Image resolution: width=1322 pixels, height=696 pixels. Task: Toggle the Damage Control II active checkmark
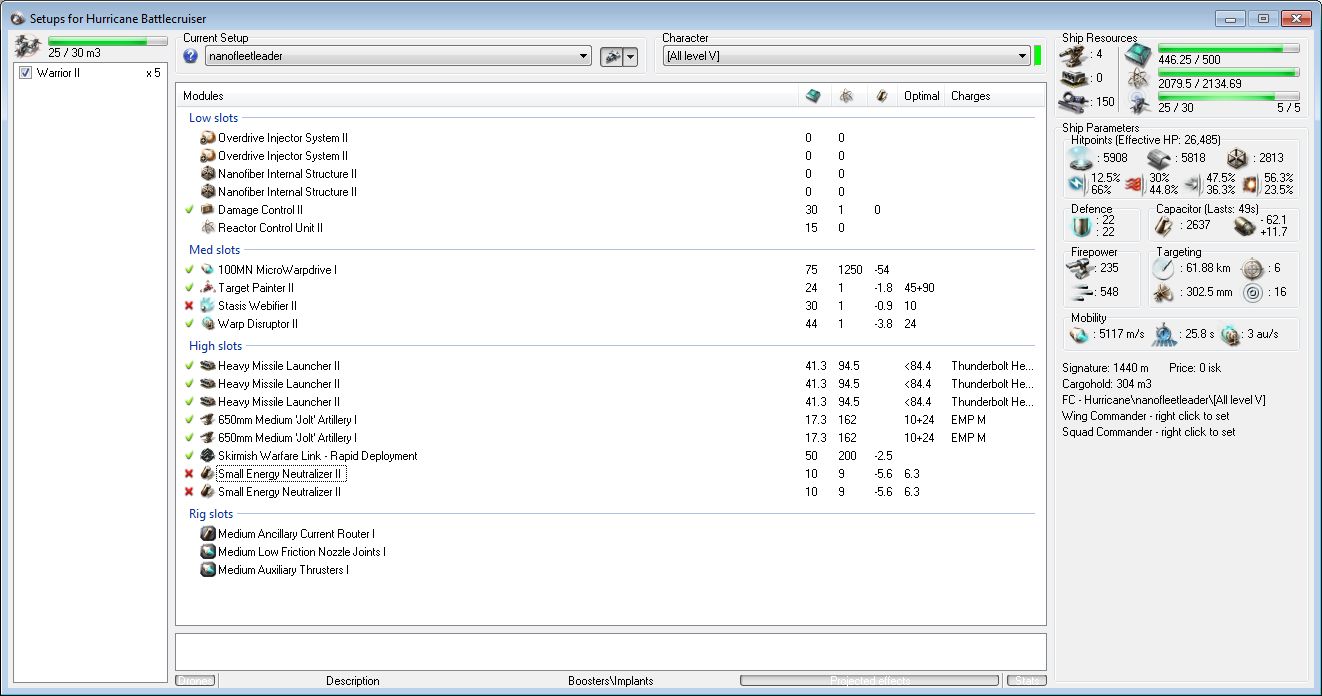coord(189,210)
